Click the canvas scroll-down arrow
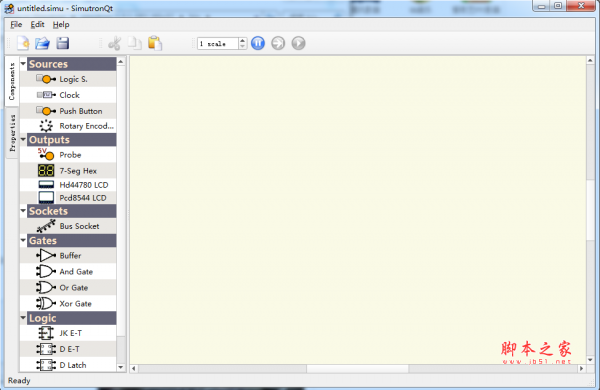 pos(590,360)
